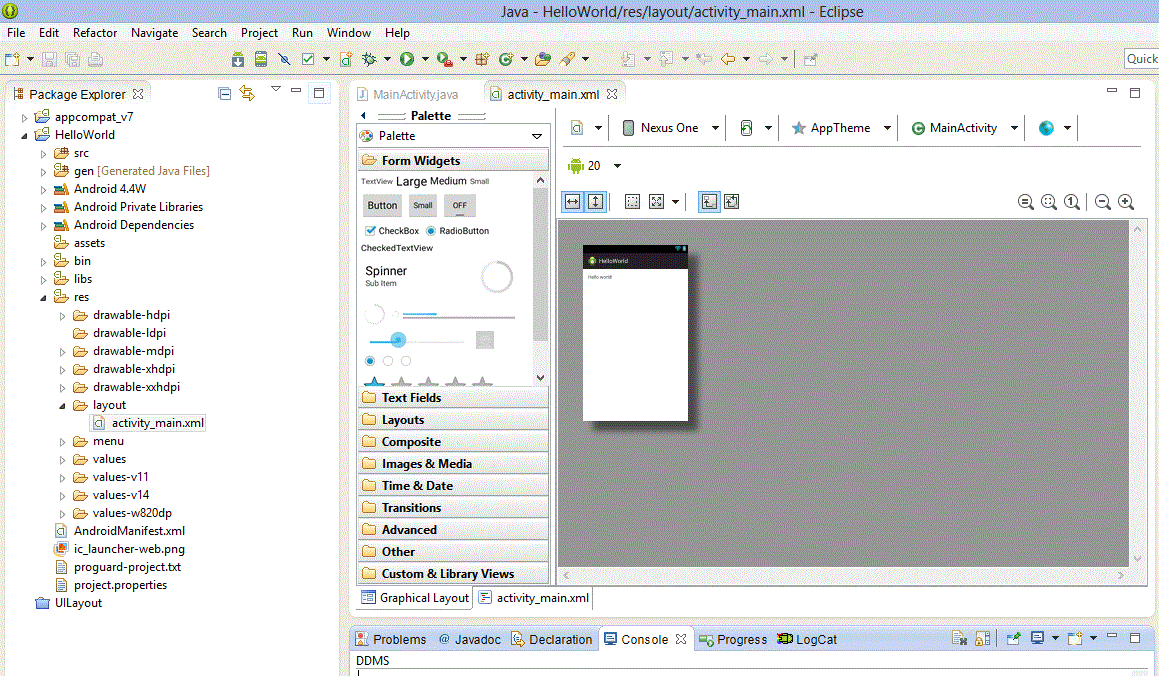Click the New Java Package icon
The image size is (1159, 676).
click(483, 59)
